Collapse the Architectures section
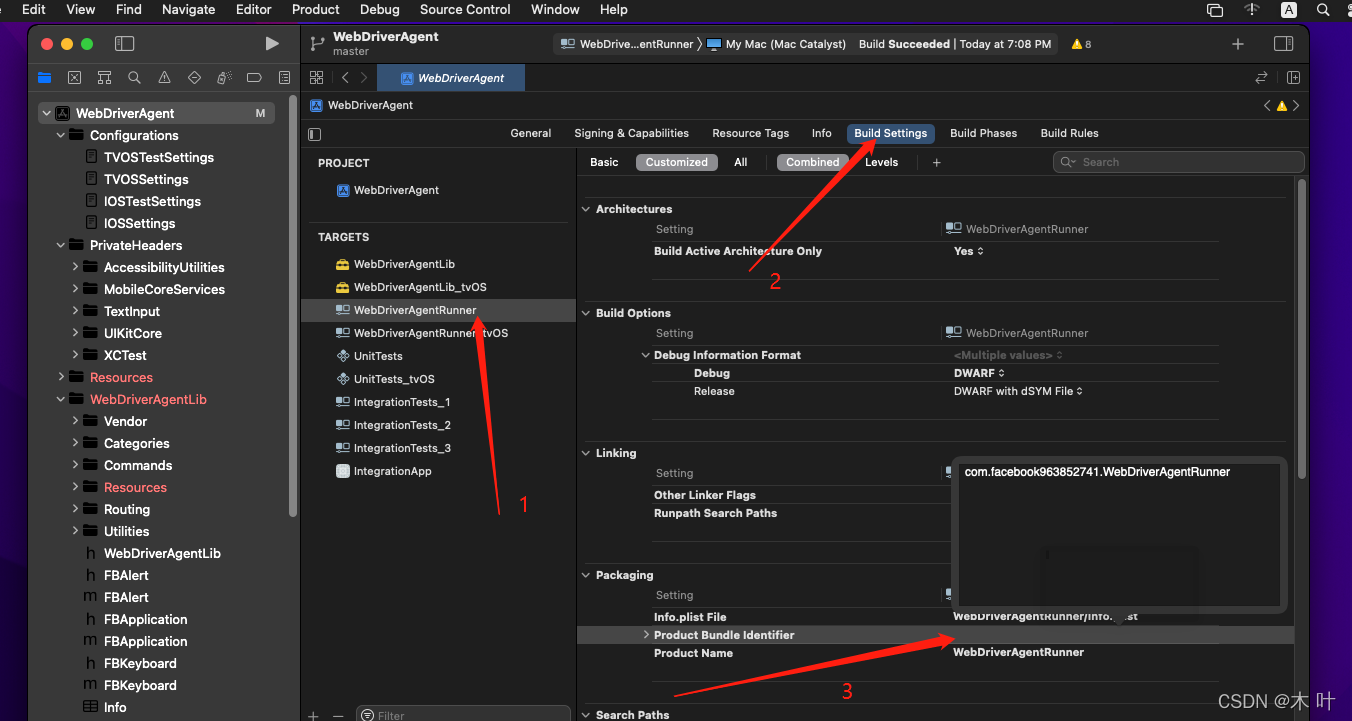1352x721 pixels. (x=586, y=209)
